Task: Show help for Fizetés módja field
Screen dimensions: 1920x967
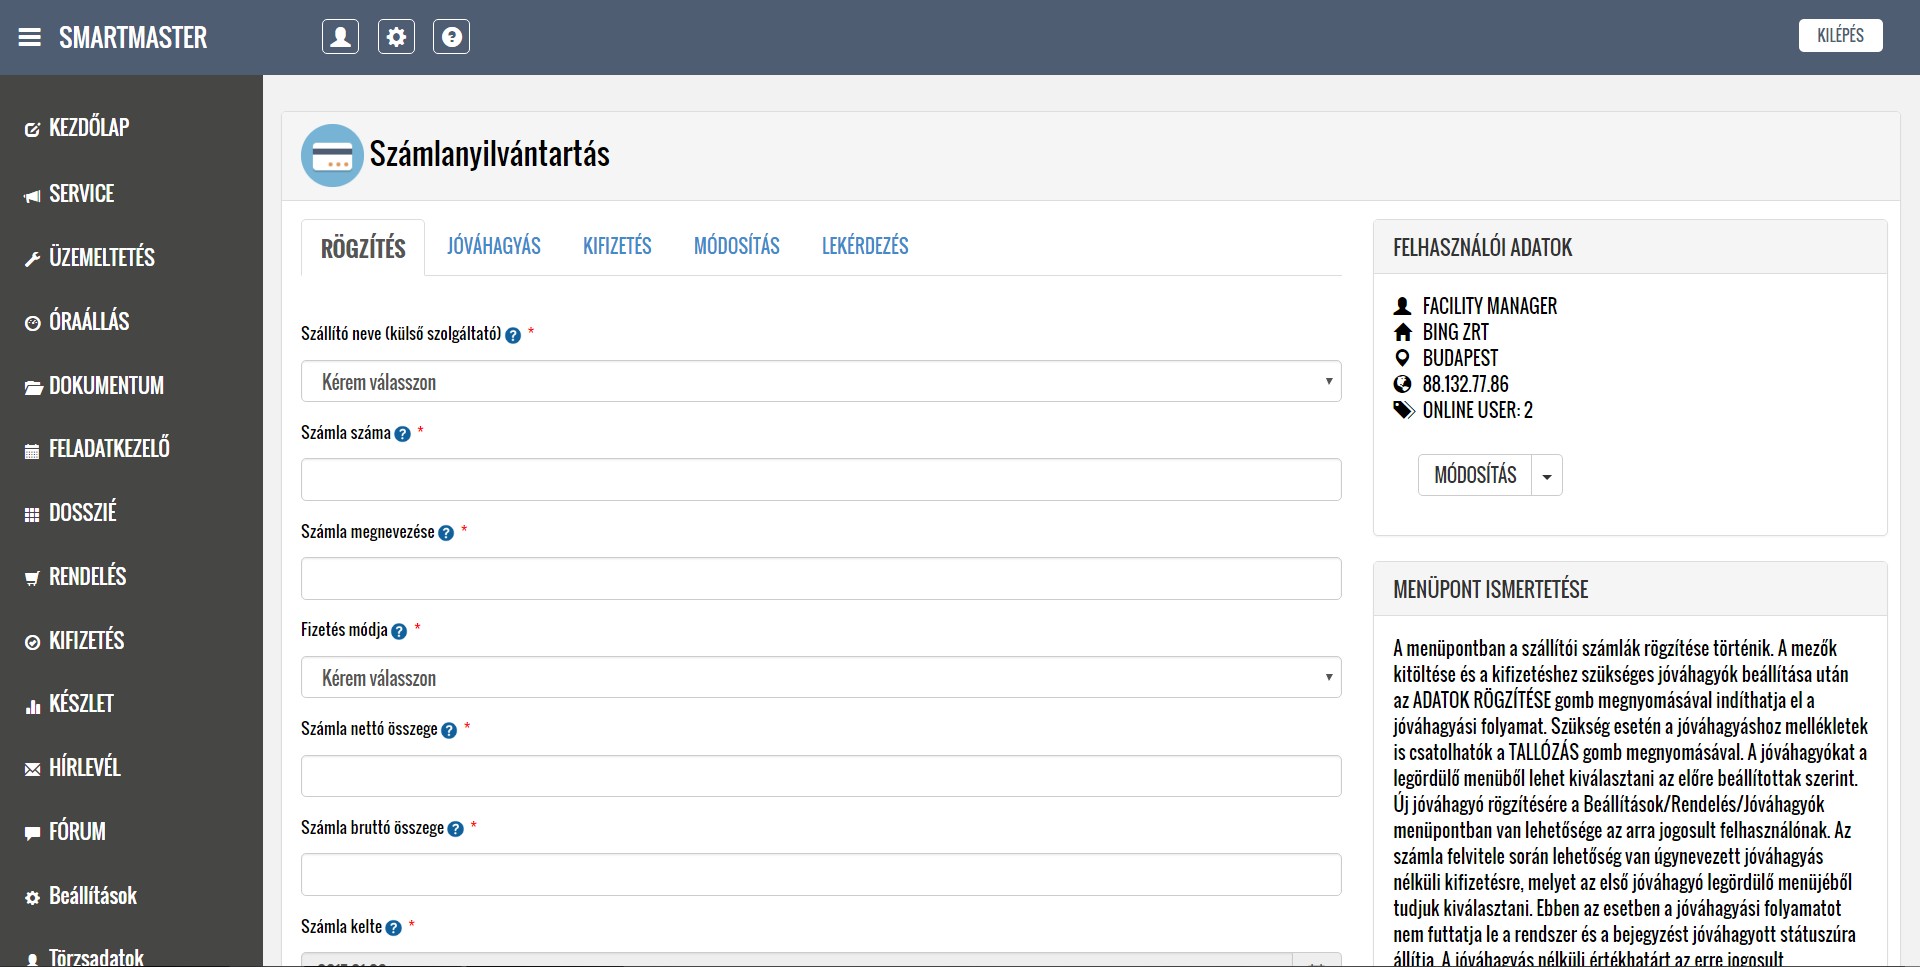Action: point(399,631)
